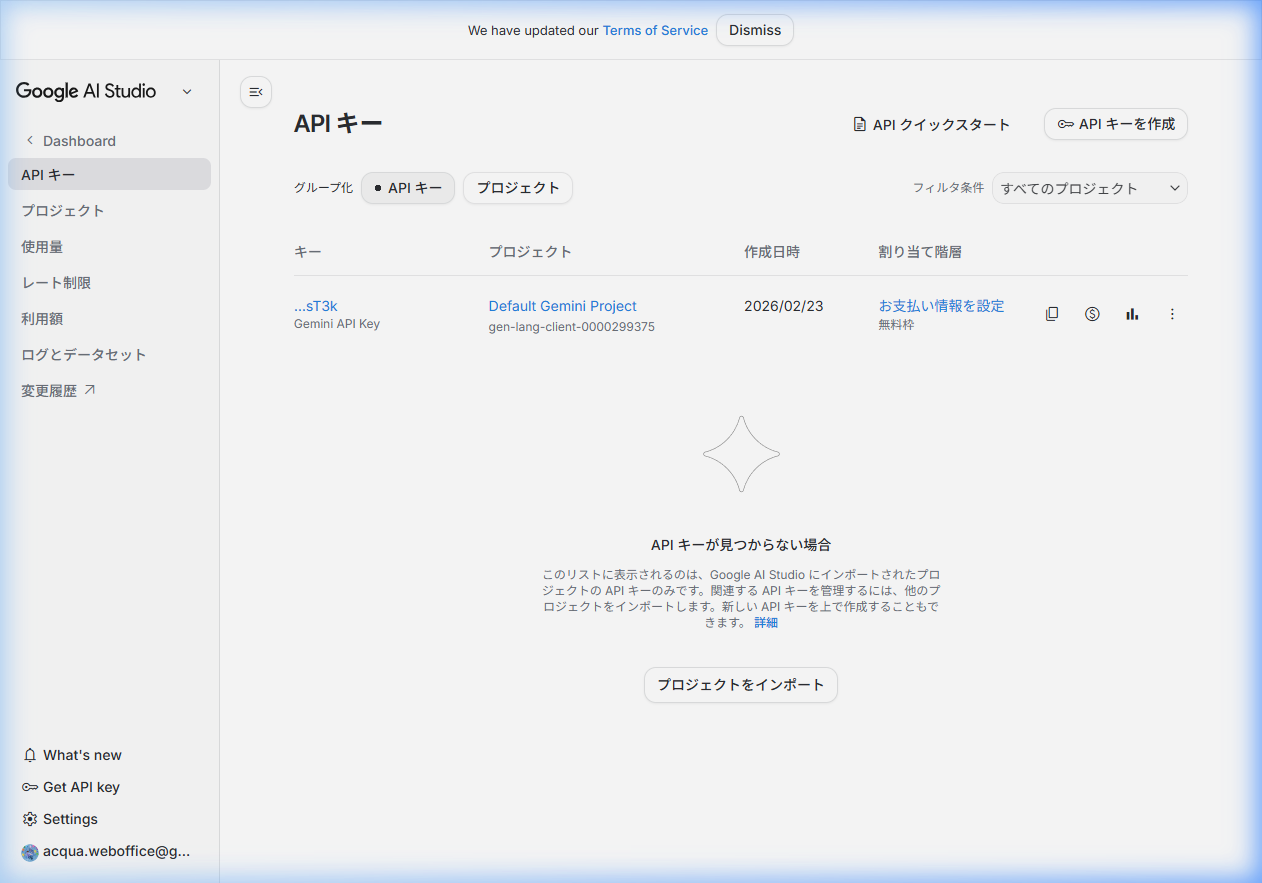Click the Settings gear icon
The height and width of the screenshot is (883, 1262).
click(30, 819)
